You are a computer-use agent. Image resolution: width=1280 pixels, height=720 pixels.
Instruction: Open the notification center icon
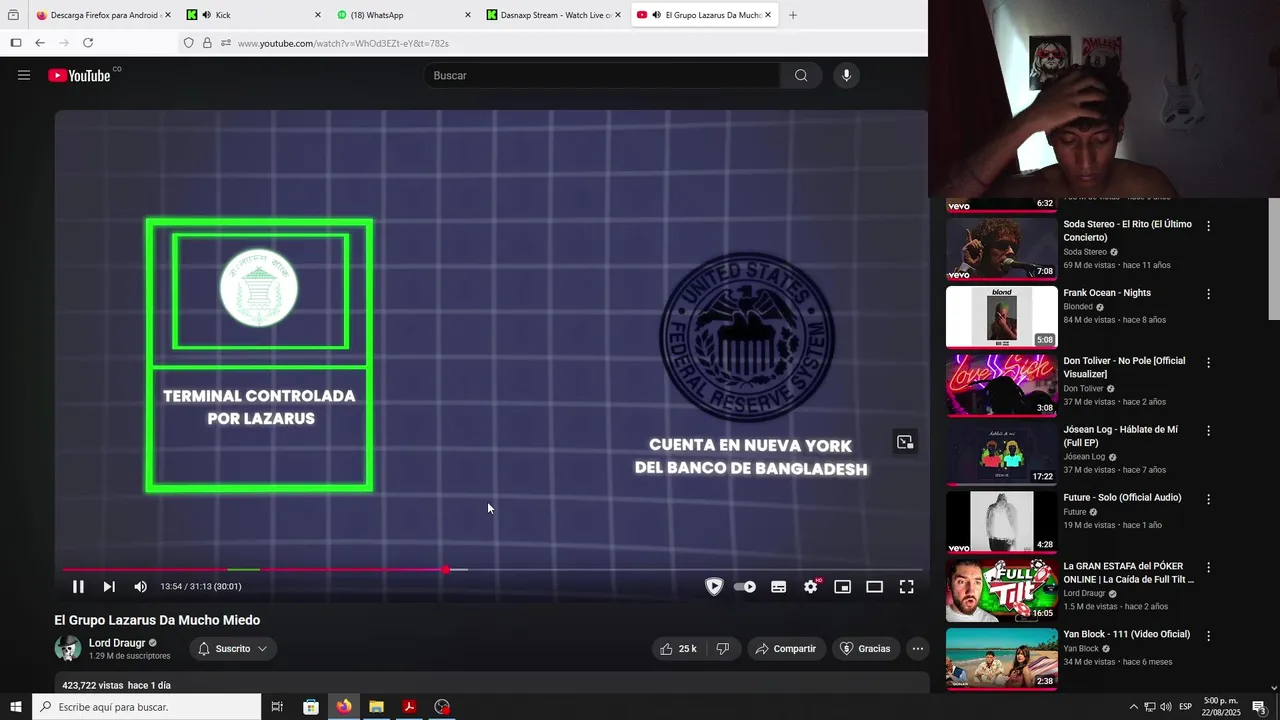1260,707
